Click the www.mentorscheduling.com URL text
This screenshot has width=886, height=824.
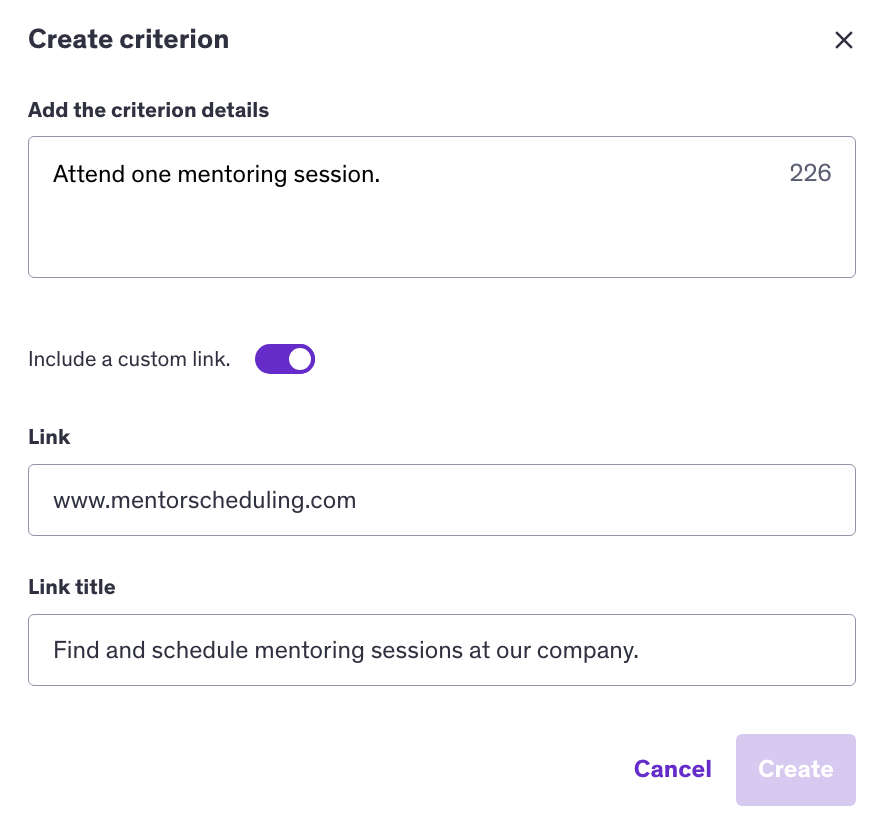205,500
